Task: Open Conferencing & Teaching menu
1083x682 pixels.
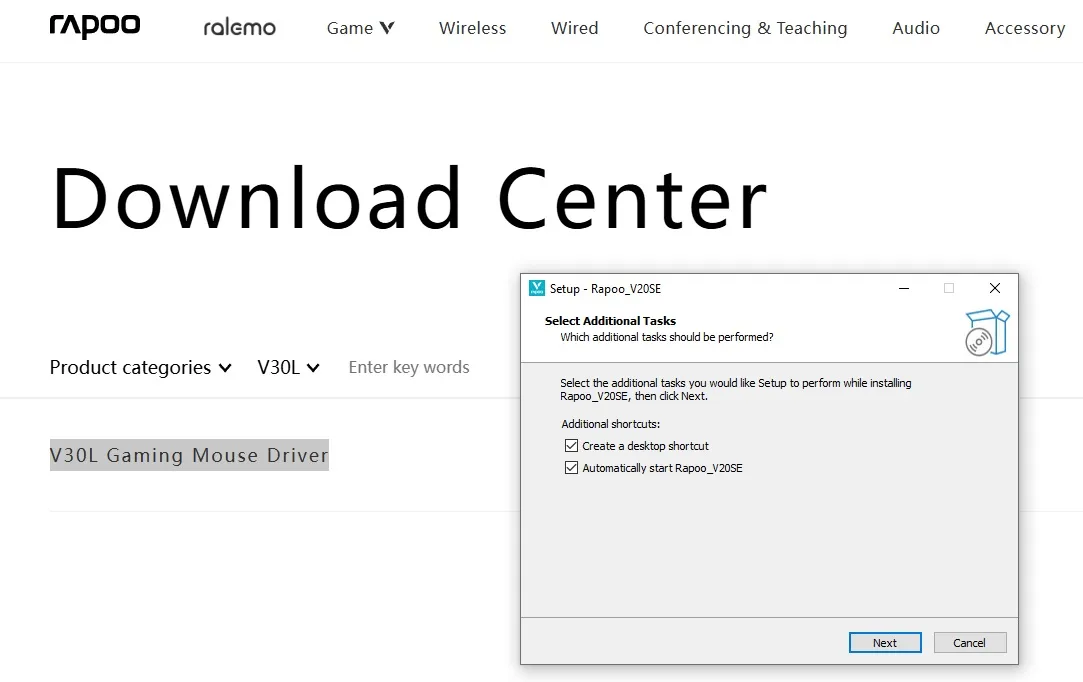Action: point(745,28)
